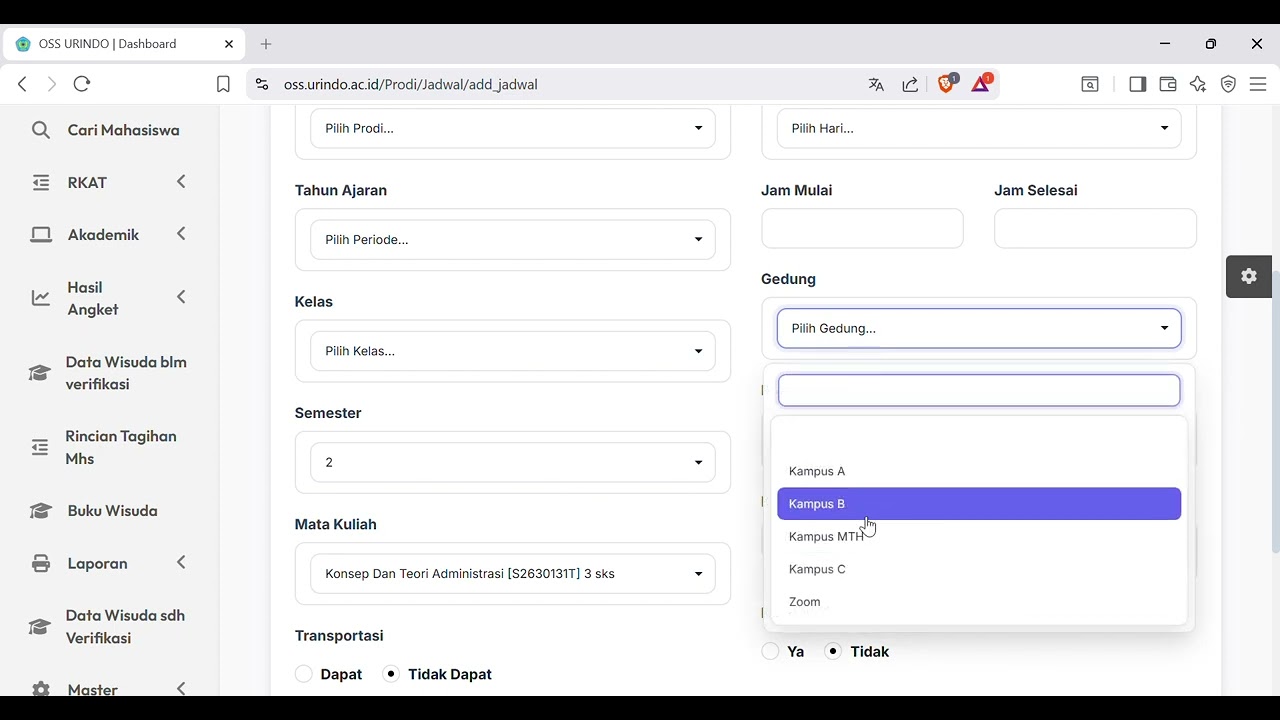Expand the RKAT menu chevron

point(181,182)
